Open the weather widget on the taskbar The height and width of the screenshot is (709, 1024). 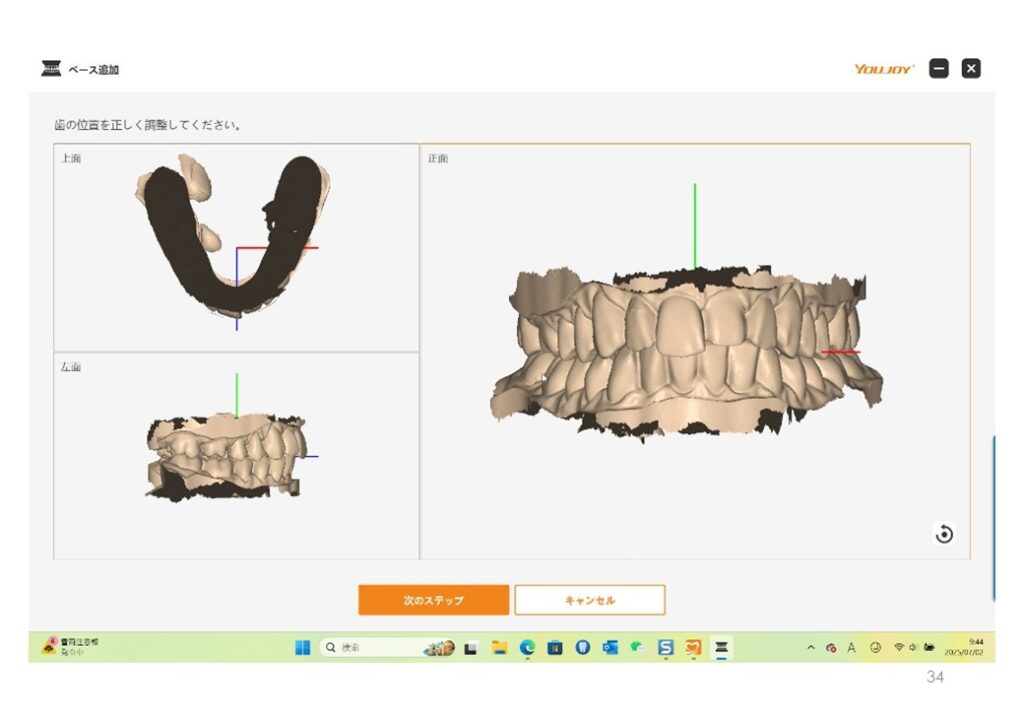70,646
